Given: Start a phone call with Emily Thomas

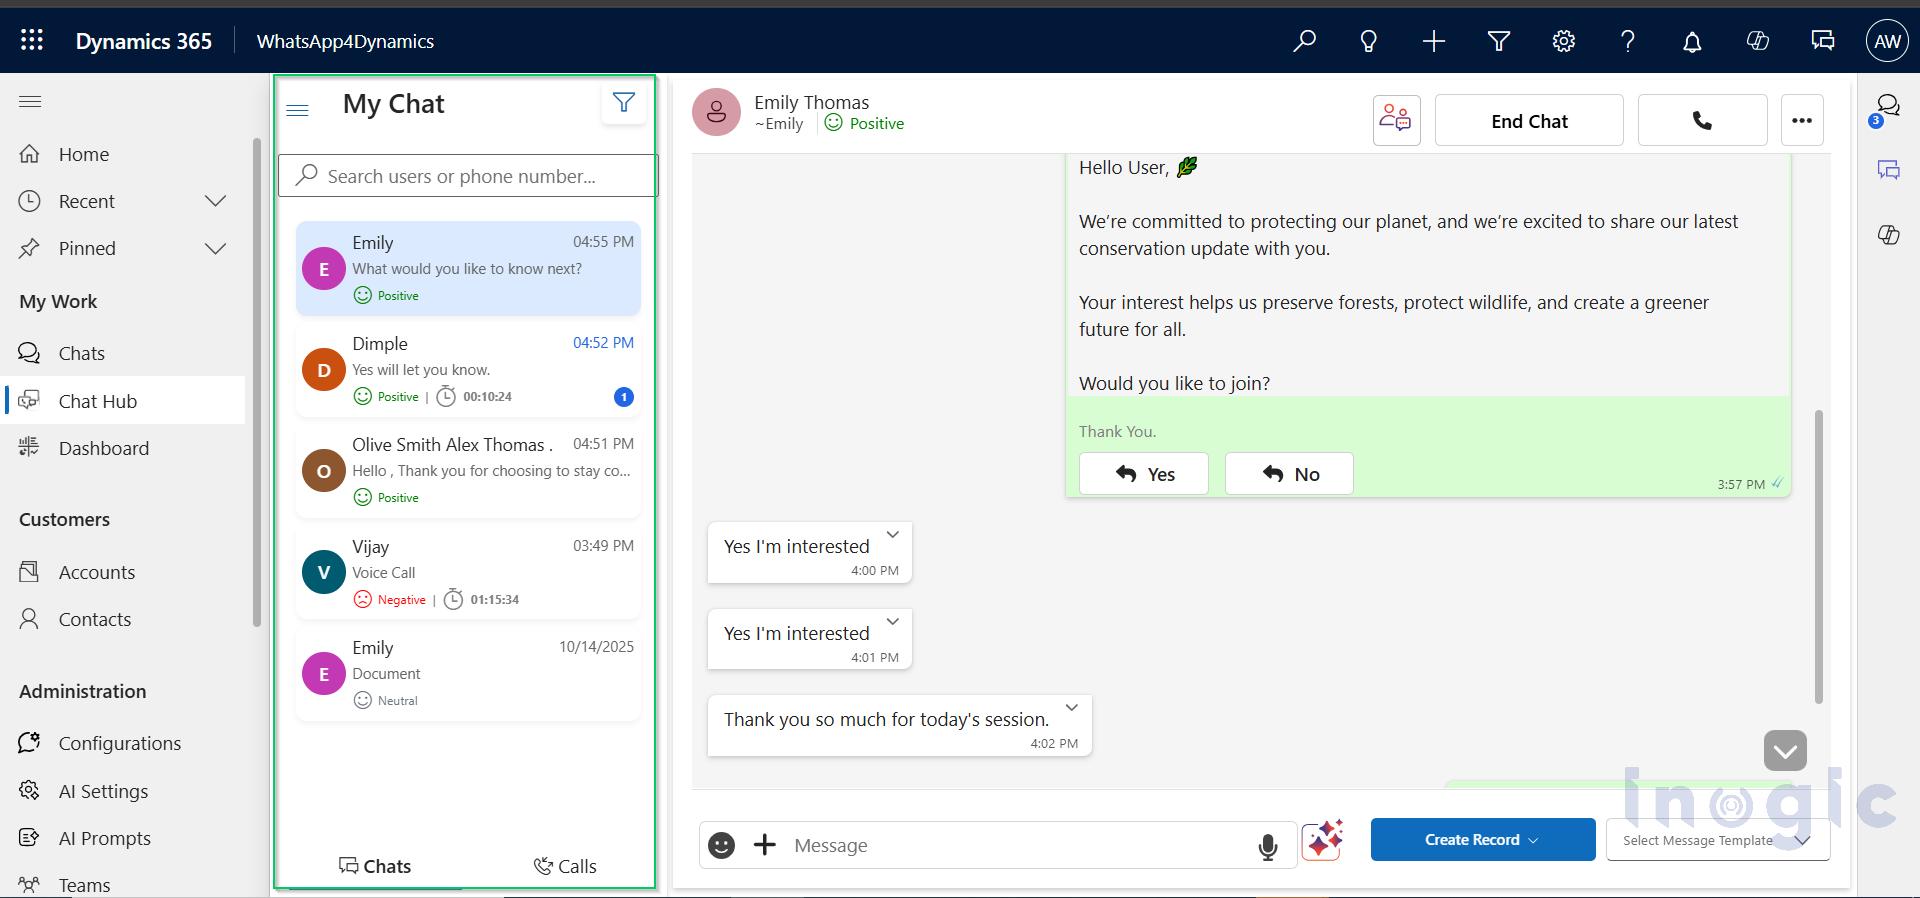Looking at the screenshot, I should 1702,120.
